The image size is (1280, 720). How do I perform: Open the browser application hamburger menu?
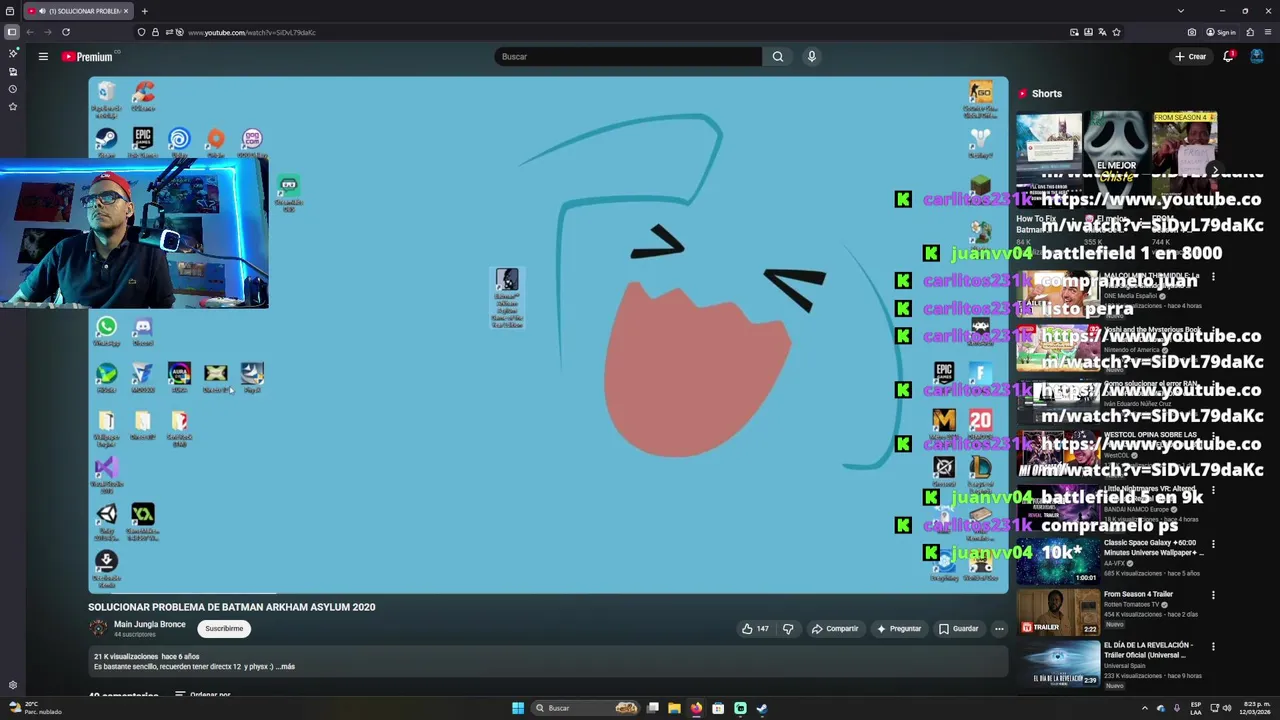[1268, 32]
